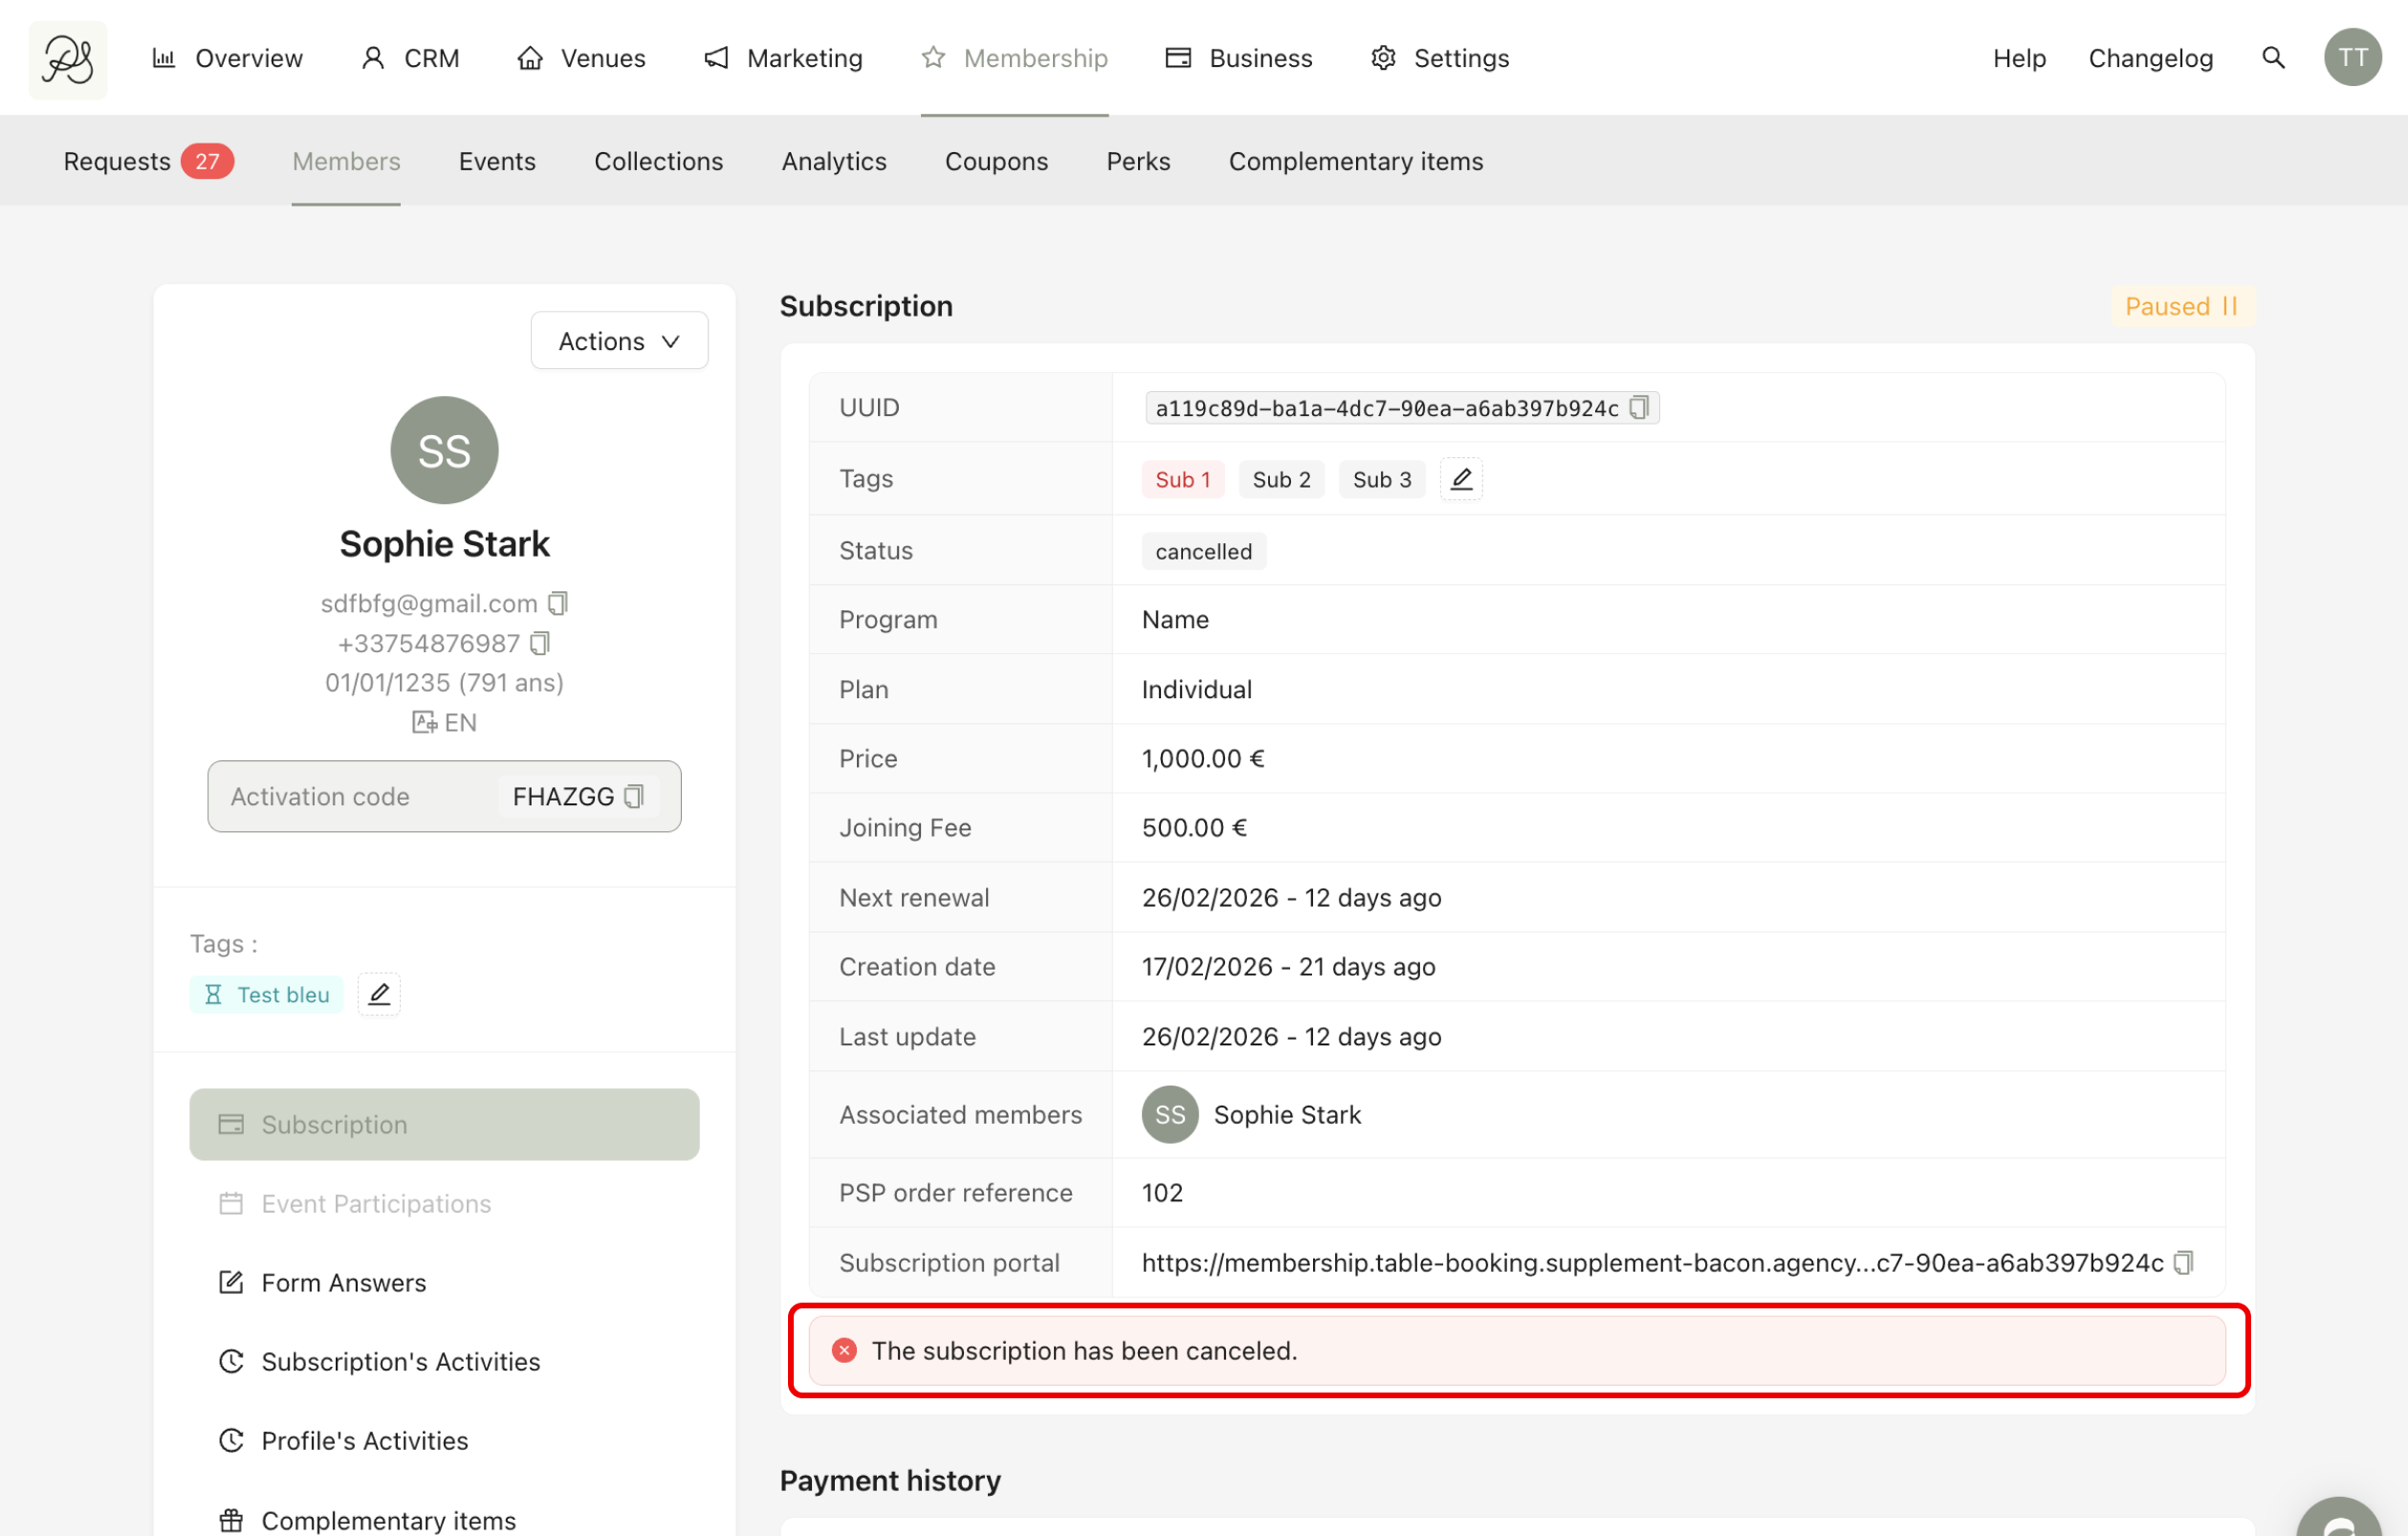
Task: Copy the FHAZGG activation code
Action: coord(634,796)
